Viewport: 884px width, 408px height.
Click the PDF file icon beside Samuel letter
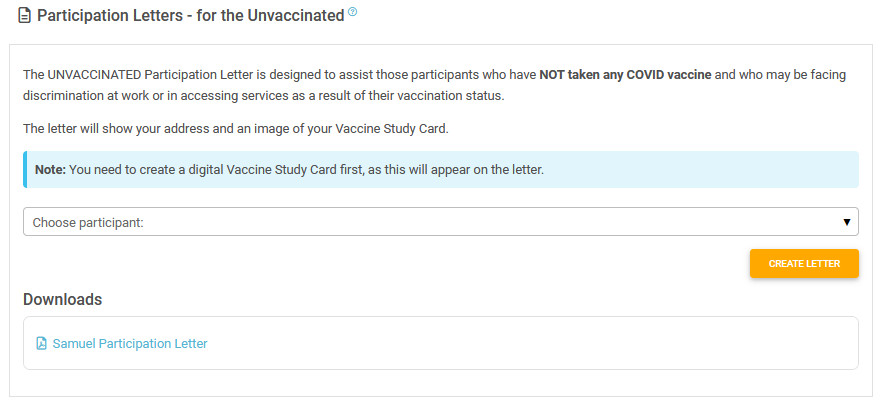41,343
